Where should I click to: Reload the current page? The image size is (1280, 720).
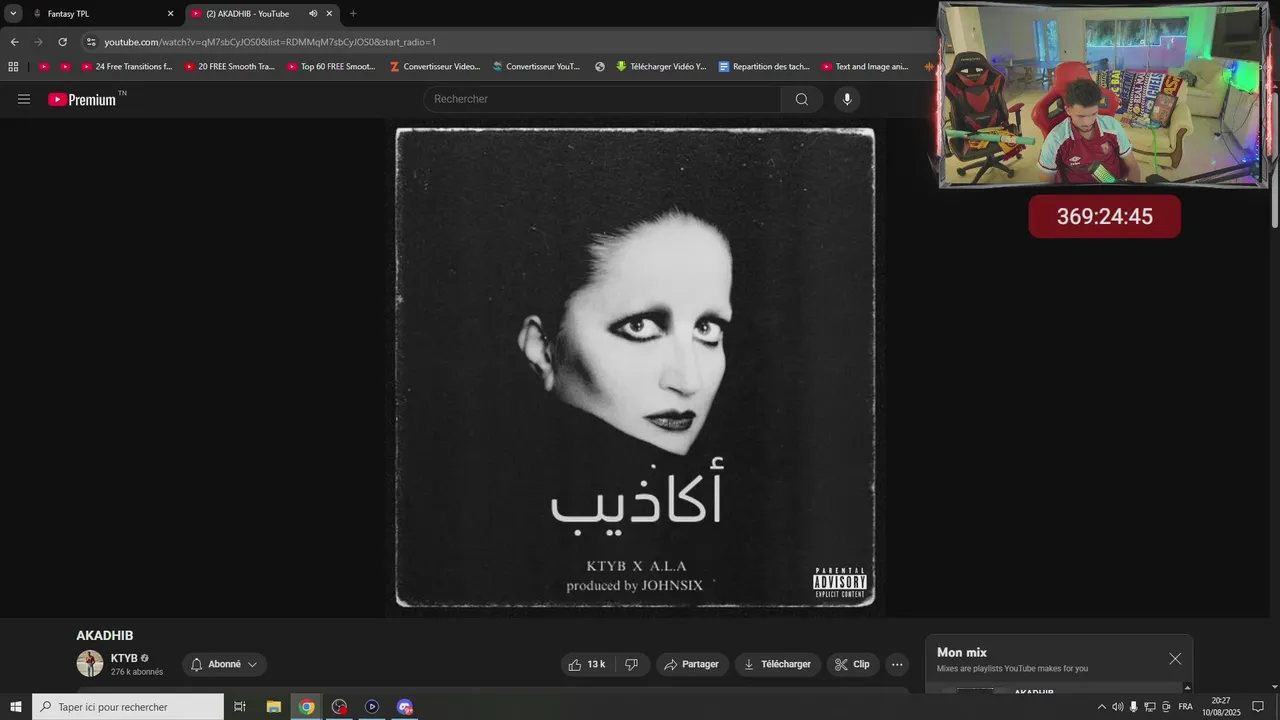click(62, 42)
